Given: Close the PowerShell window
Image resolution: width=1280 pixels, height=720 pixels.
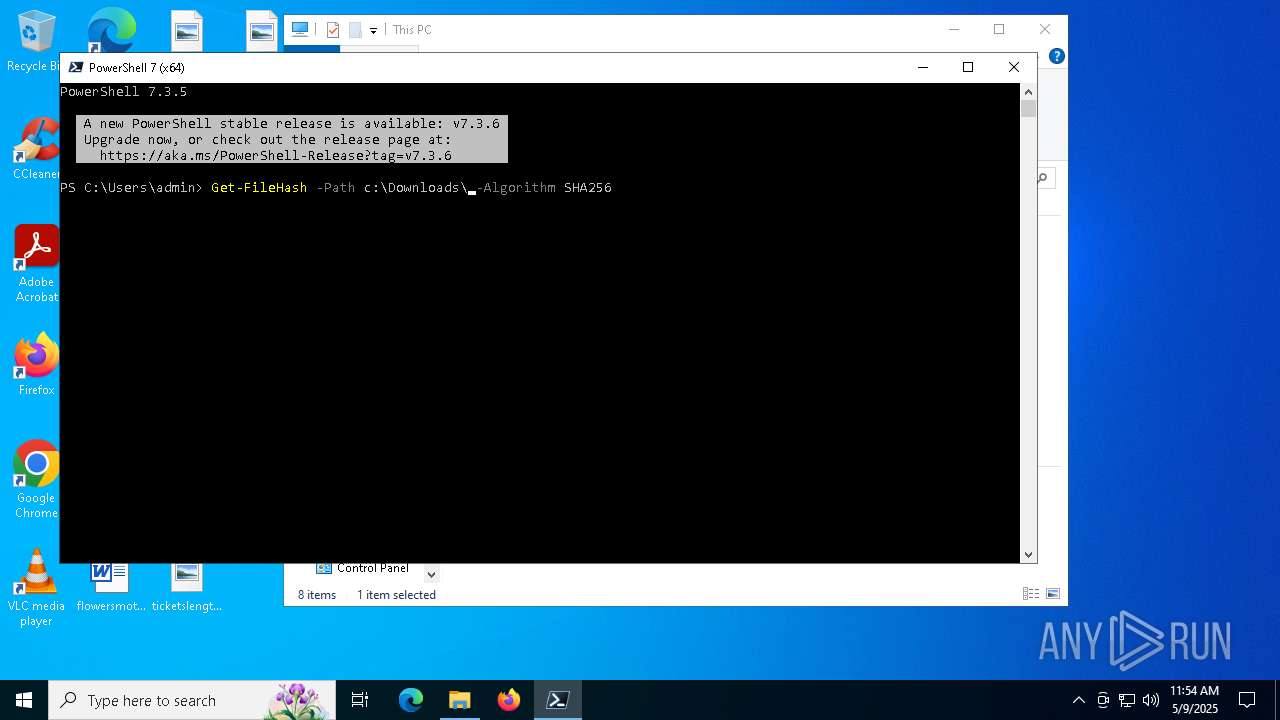Looking at the screenshot, I should 1013,67.
